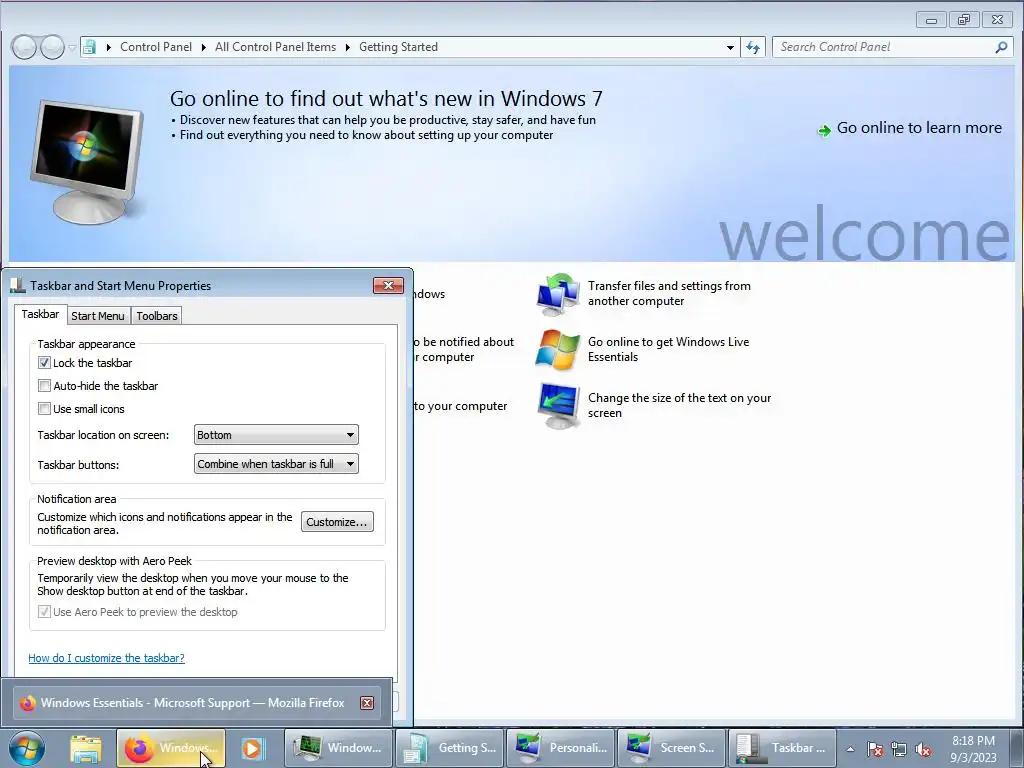Image resolution: width=1024 pixels, height=768 pixels.
Task: Open the 'Window...' monitor taskbar item
Action: click(x=338, y=748)
